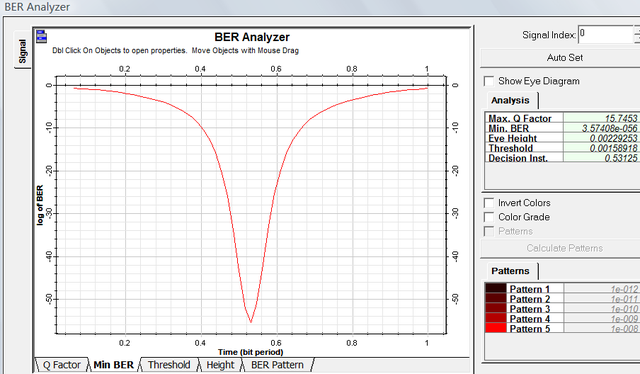Enable the Show Eye Diagram checkbox

[489, 81]
